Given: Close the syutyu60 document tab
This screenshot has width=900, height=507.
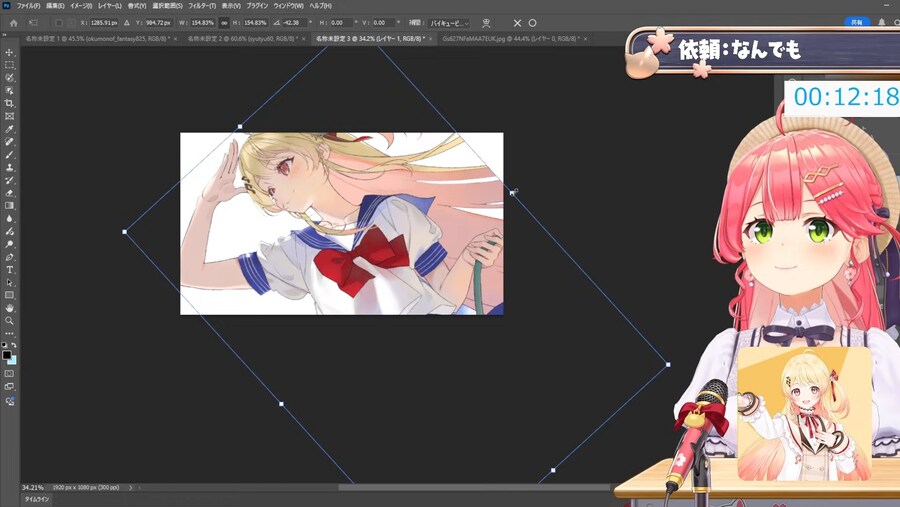Looking at the screenshot, I should [303, 38].
